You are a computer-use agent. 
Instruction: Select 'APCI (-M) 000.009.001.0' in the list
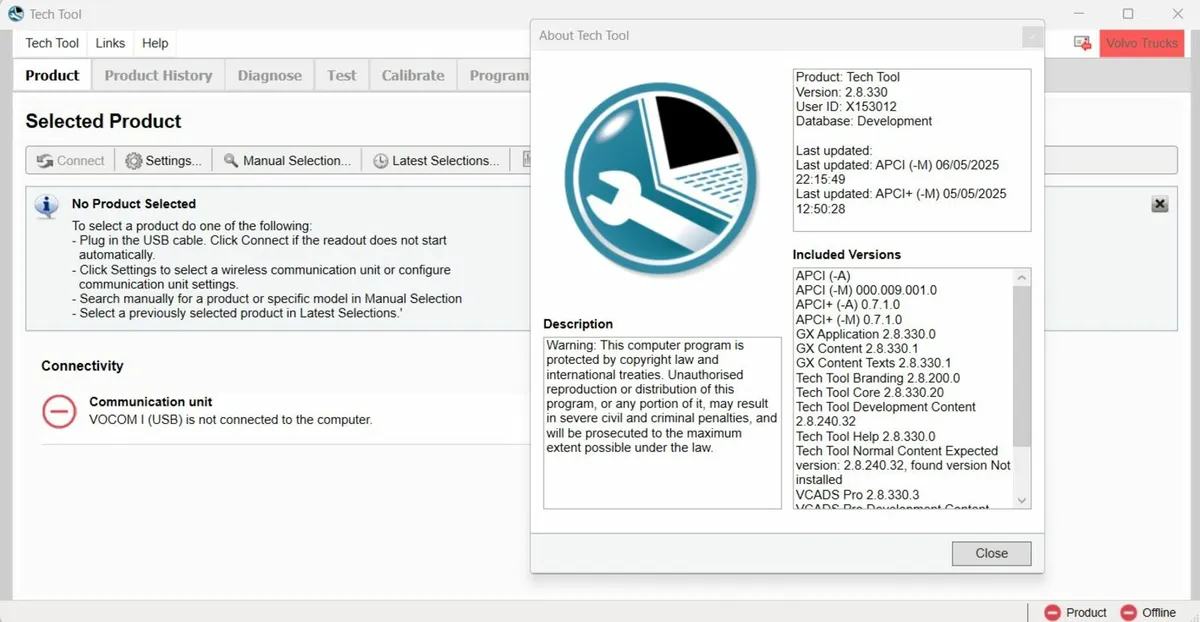(866, 290)
